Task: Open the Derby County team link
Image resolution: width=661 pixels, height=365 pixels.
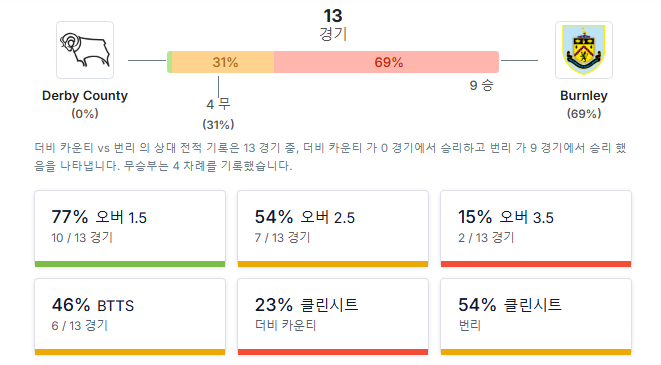Action: pos(85,96)
